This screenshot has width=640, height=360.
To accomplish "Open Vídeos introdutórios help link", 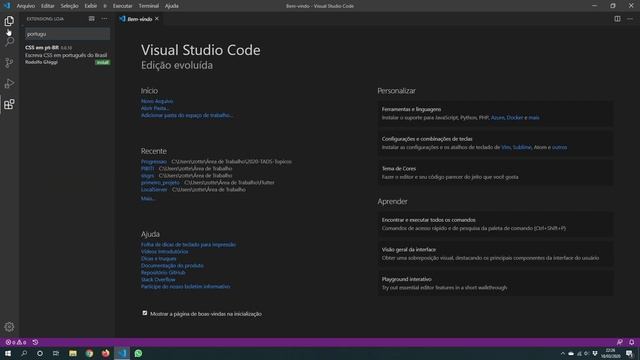I will (x=164, y=251).
